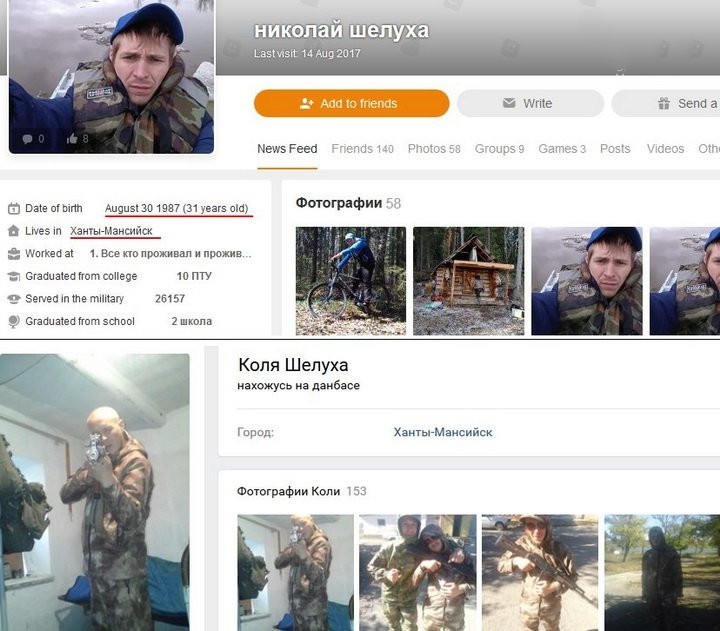Open the Groups 9 tab
Viewport: 720px width, 631px height.
pyautogui.click(x=499, y=149)
